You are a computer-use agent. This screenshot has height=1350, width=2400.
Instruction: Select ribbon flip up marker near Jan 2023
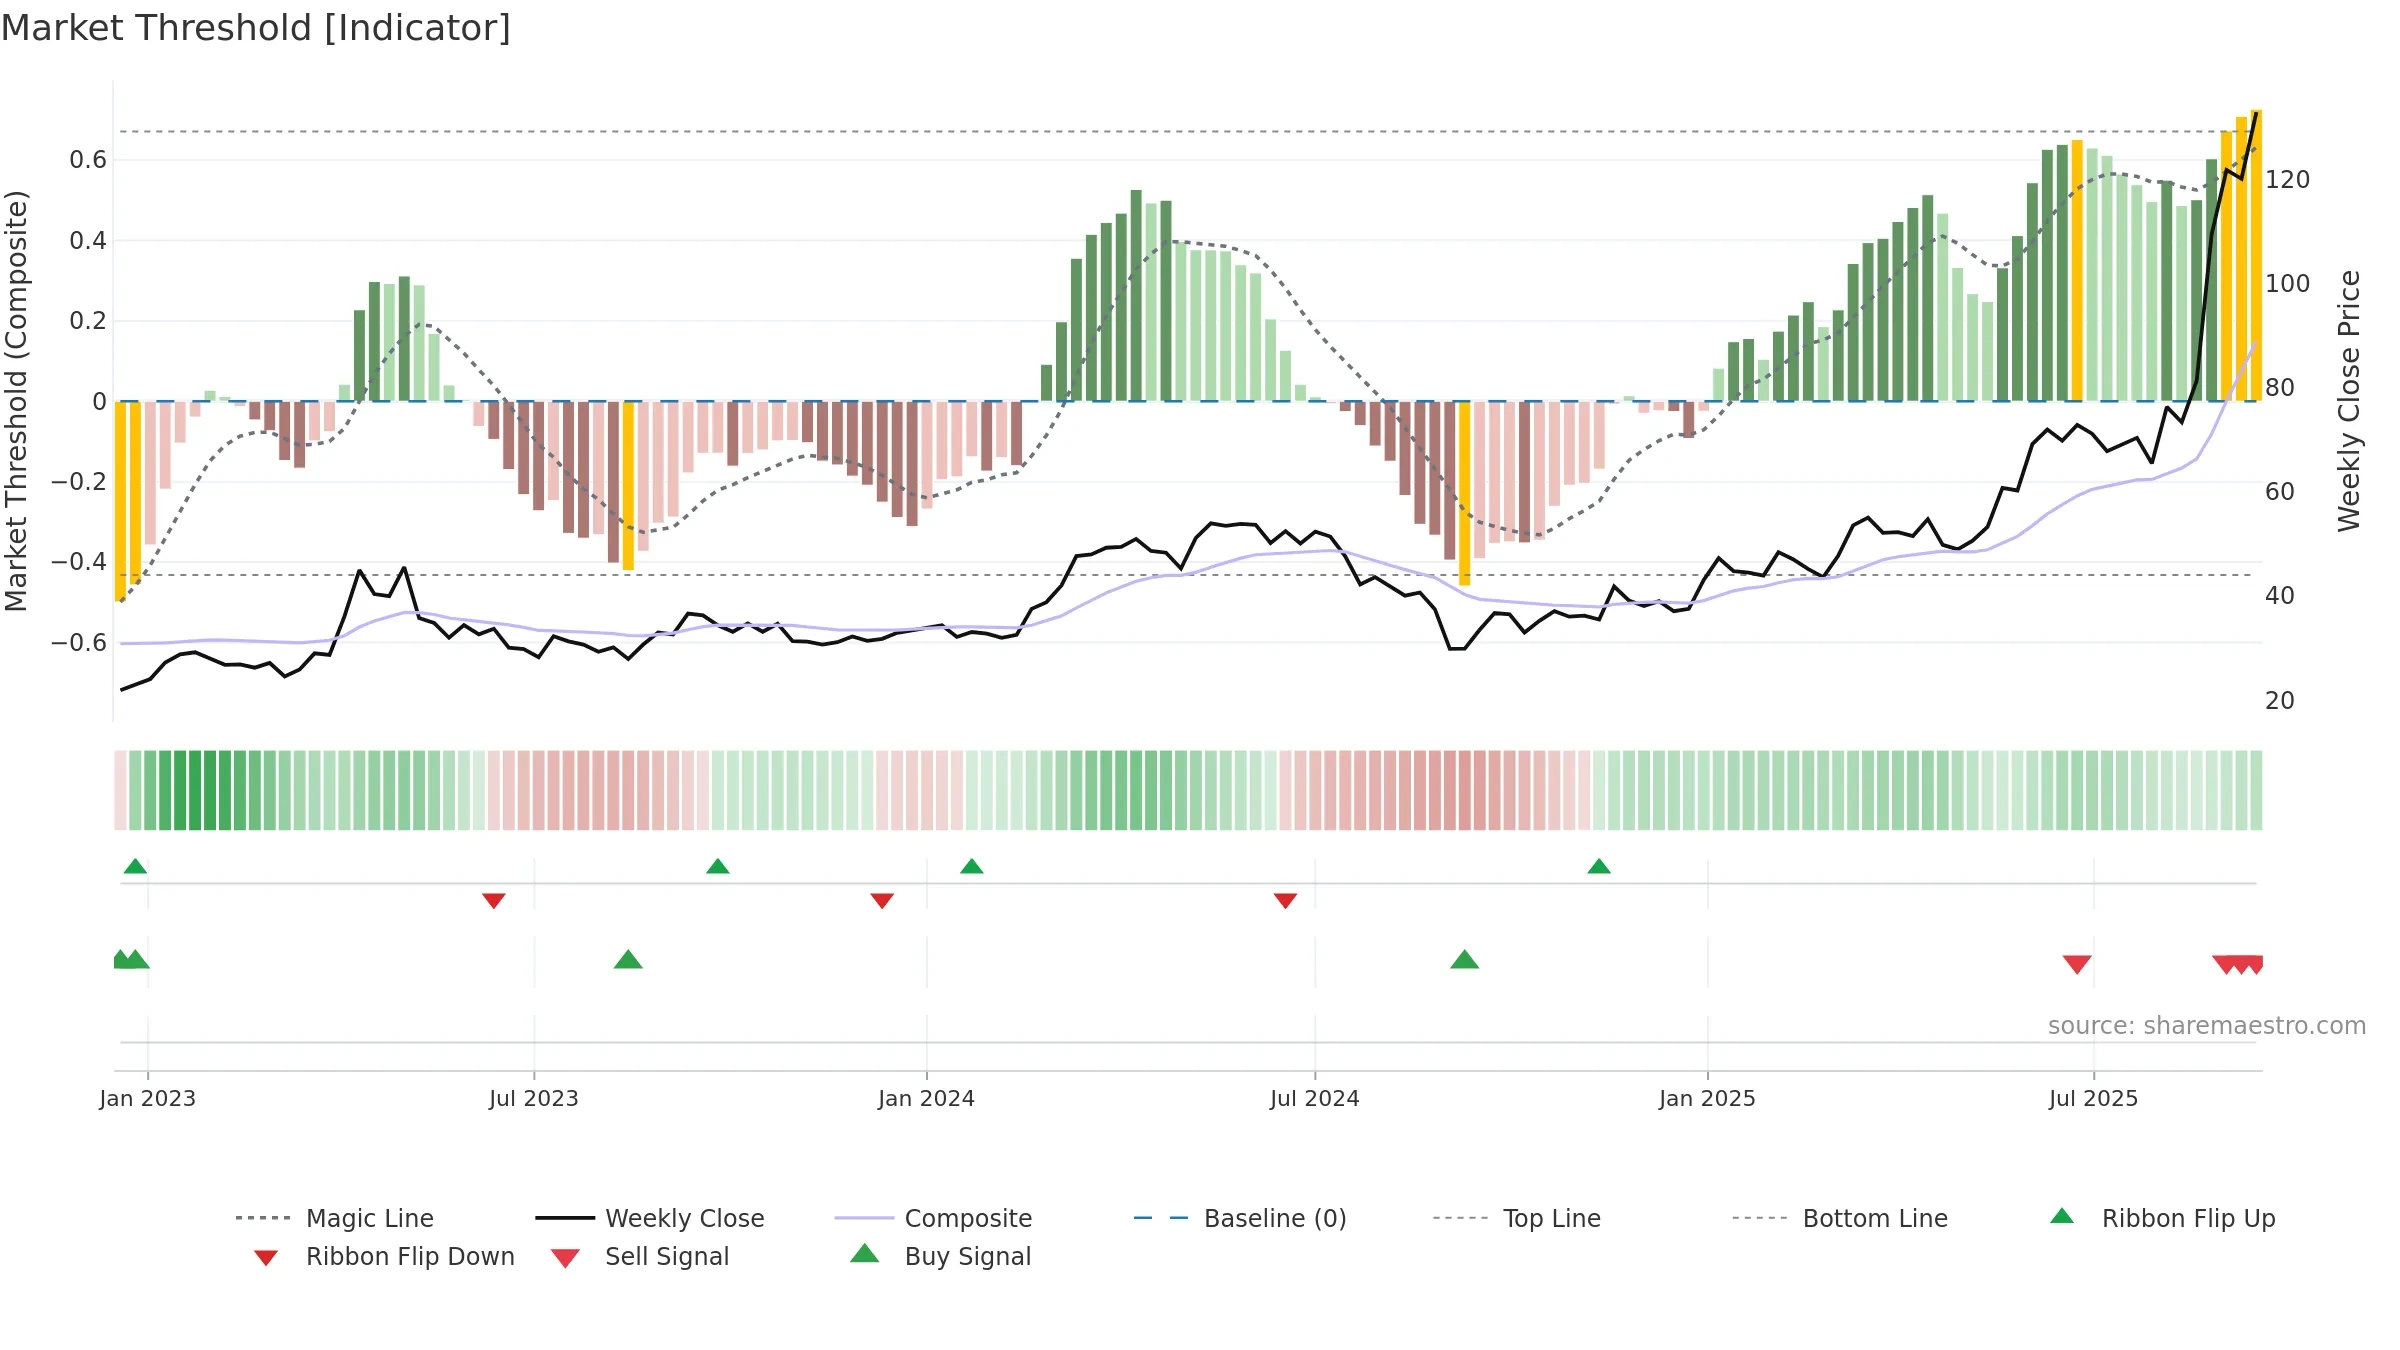pyautogui.click(x=135, y=866)
